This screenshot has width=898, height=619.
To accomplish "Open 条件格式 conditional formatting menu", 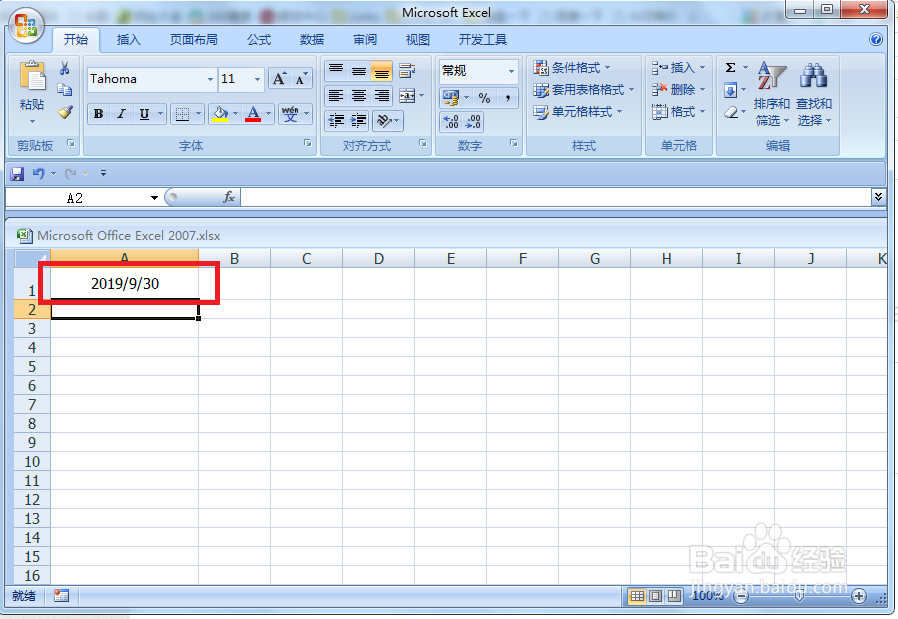I will [x=572, y=68].
